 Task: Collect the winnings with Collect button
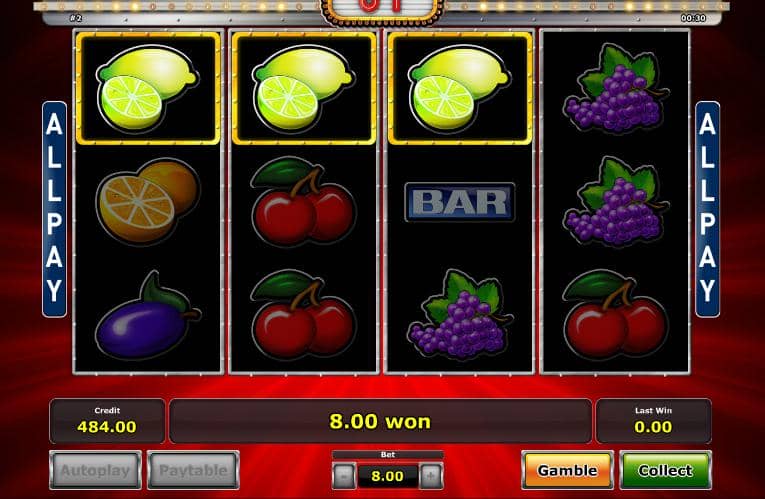coord(665,470)
